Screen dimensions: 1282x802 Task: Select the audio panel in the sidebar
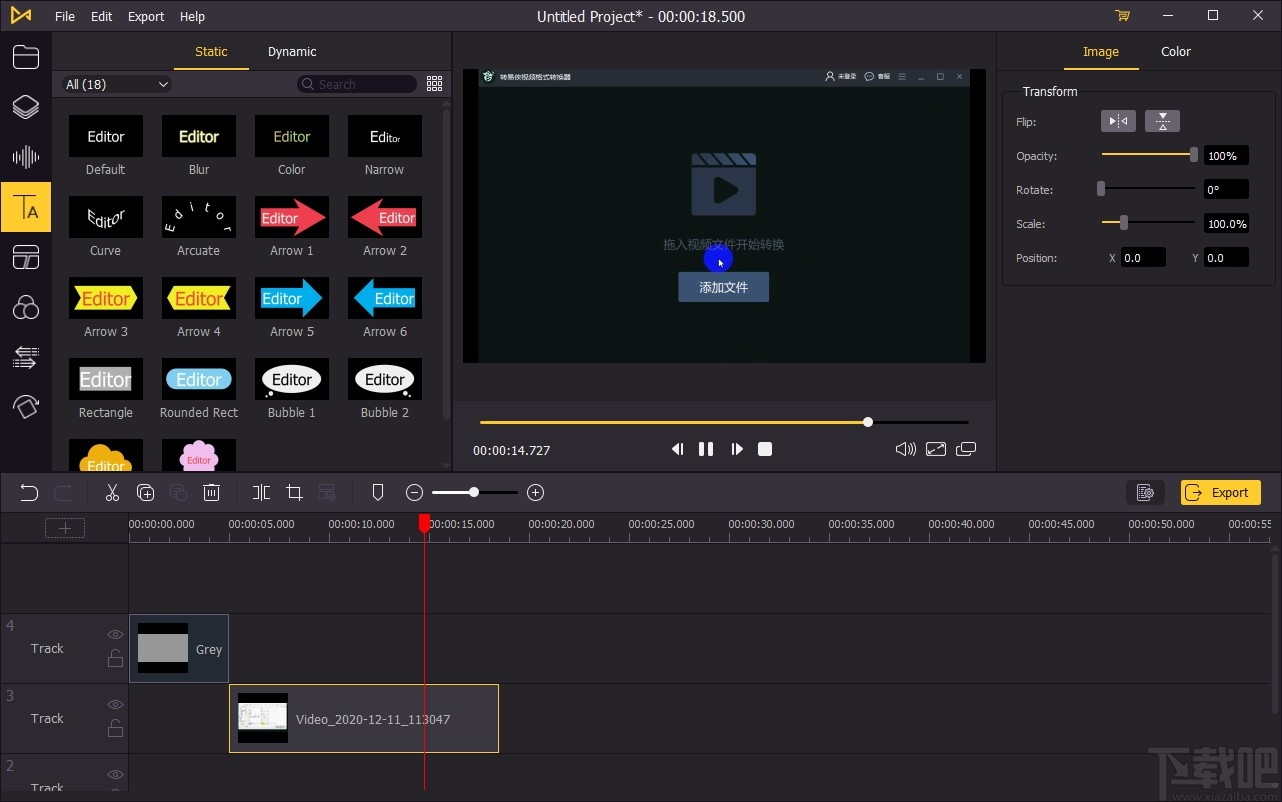[26, 157]
